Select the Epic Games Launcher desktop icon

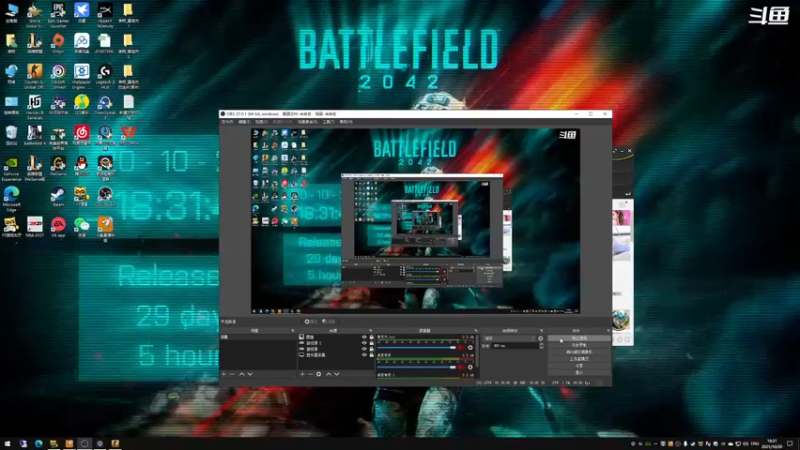click(58, 14)
